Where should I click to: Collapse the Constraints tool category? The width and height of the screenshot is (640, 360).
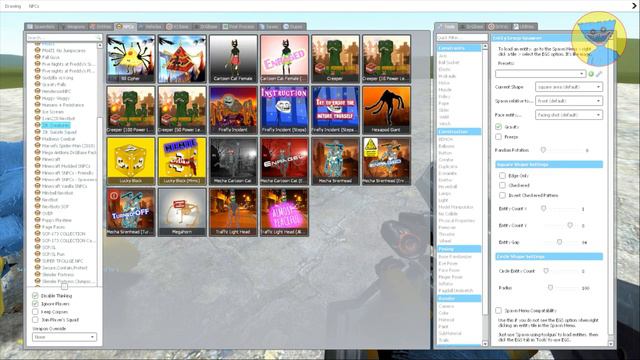pos(459,48)
